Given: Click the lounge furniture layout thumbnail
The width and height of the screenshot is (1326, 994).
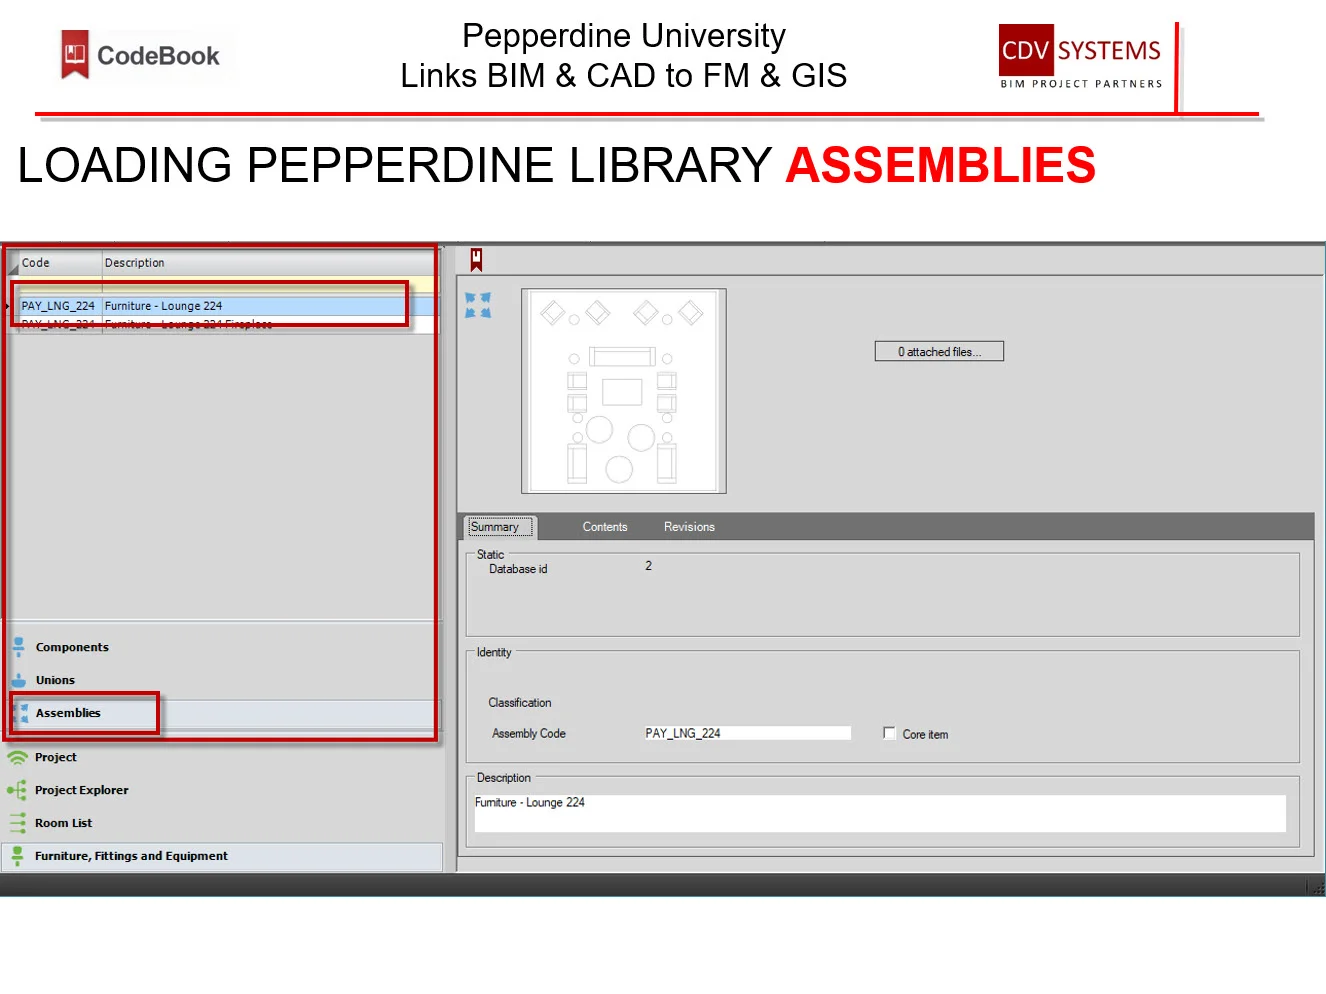Looking at the screenshot, I should [624, 391].
